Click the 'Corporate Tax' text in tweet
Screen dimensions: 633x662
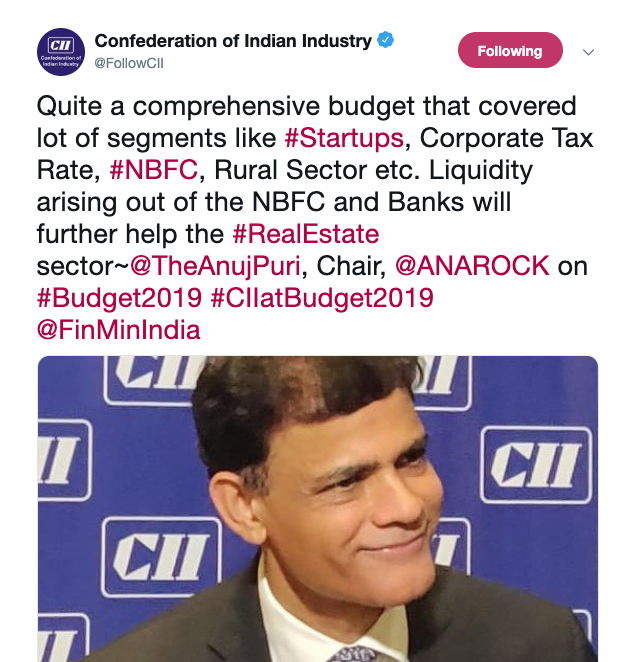coord(507,138)
